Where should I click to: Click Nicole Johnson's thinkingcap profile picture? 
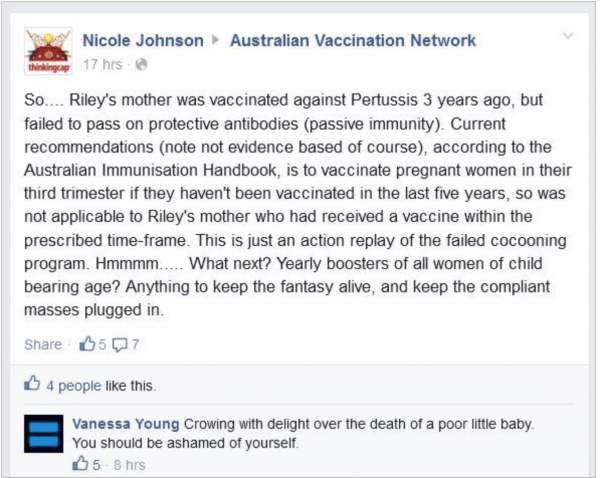(x=48, y=51)
